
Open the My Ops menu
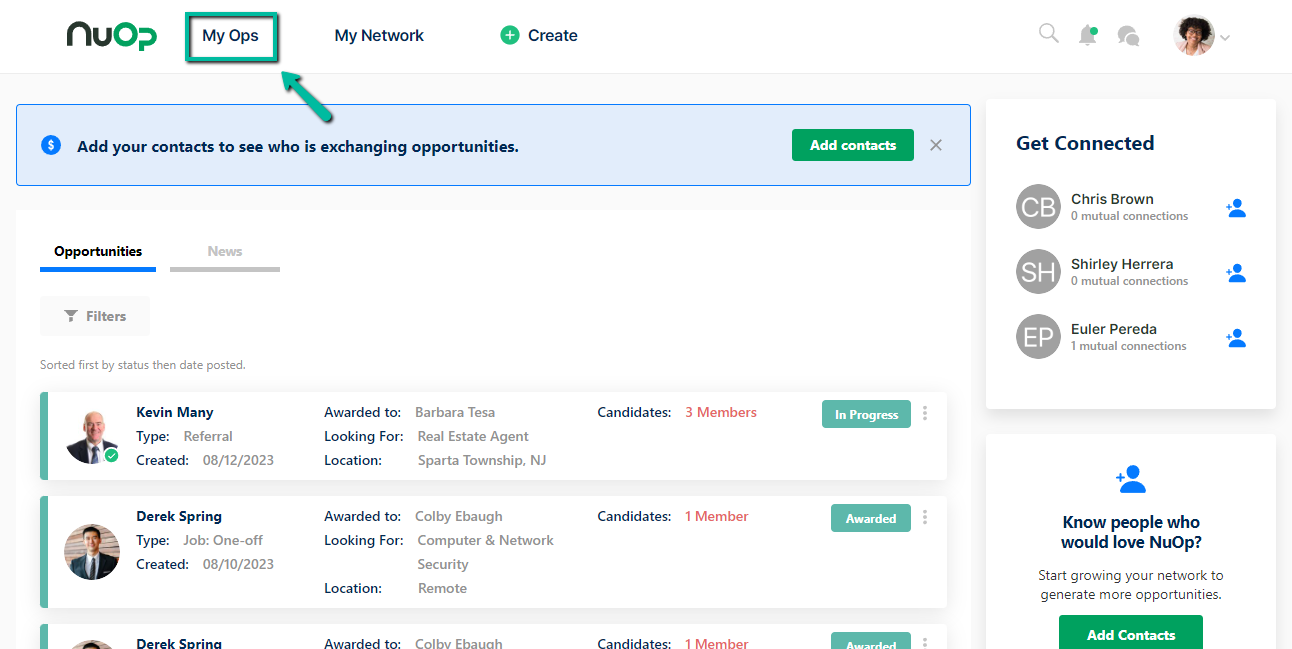click(230, 36)
